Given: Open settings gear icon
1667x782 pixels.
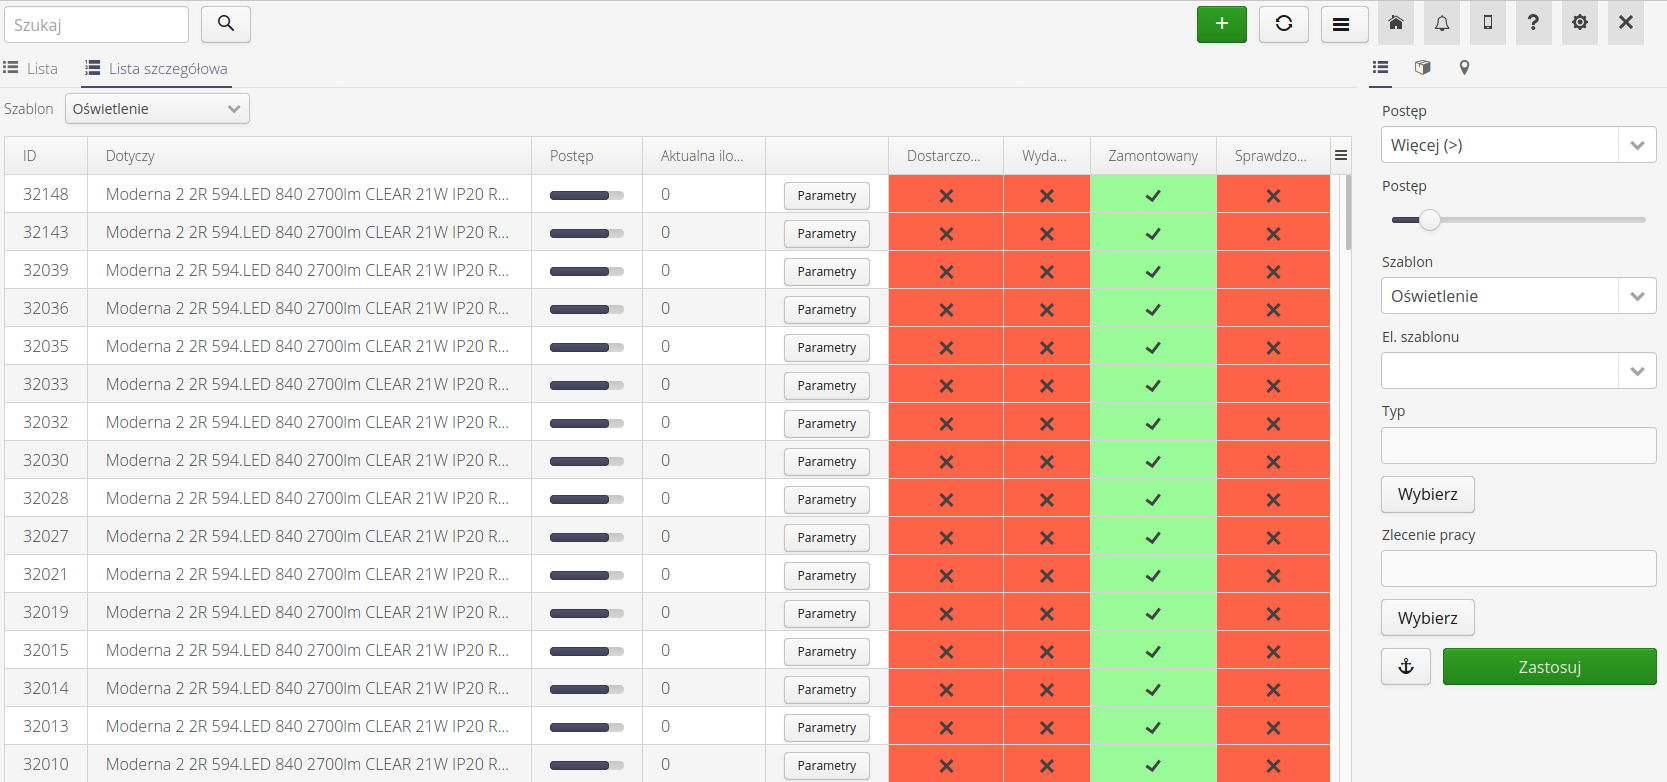Looking at the screenshot, I should tap(1579, 23).
